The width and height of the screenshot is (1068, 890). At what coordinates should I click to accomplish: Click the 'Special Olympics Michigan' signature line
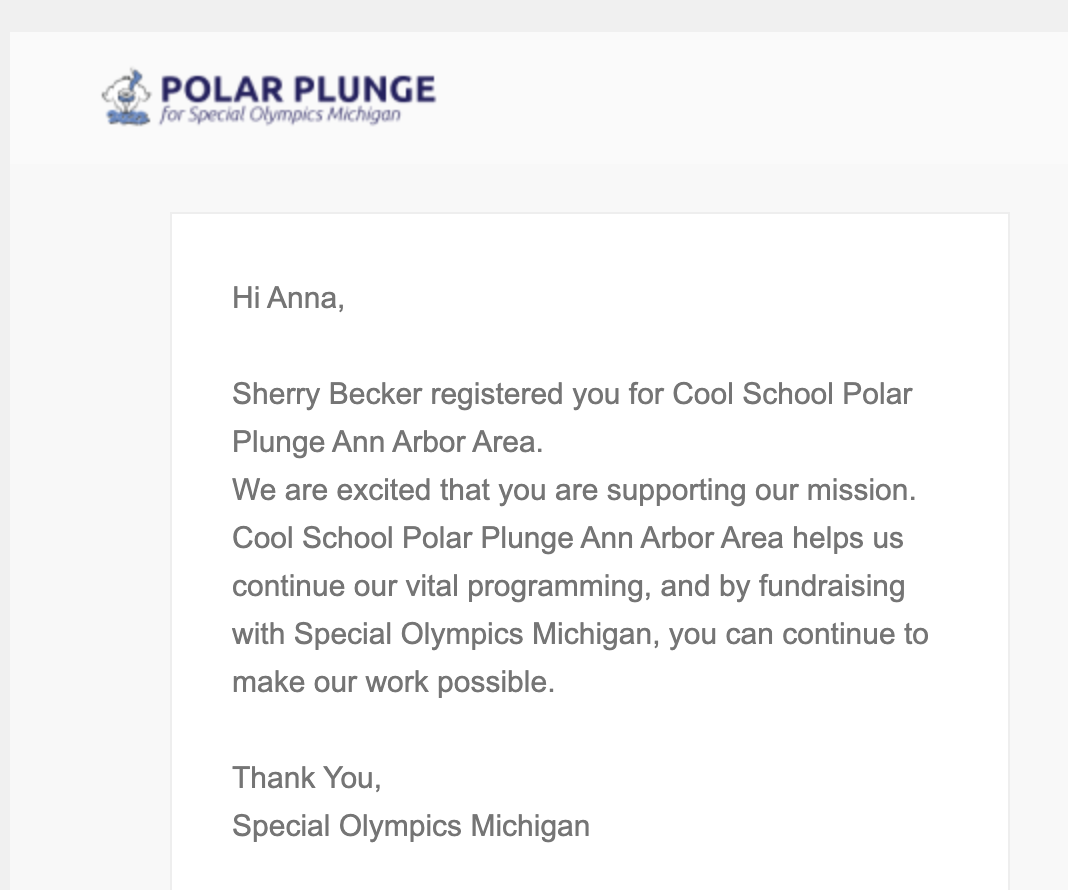tap(410, 826)
